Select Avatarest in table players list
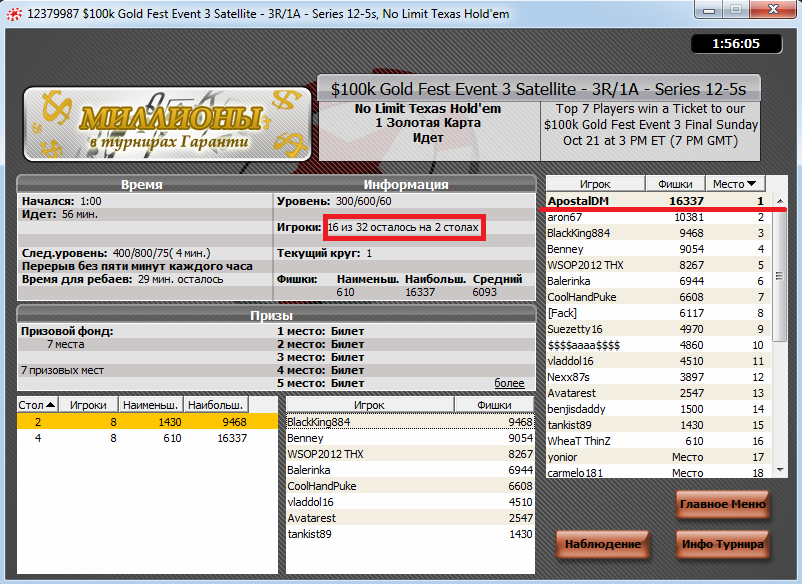Viewport: 802px width, 584px height. (x=410, y=518)
